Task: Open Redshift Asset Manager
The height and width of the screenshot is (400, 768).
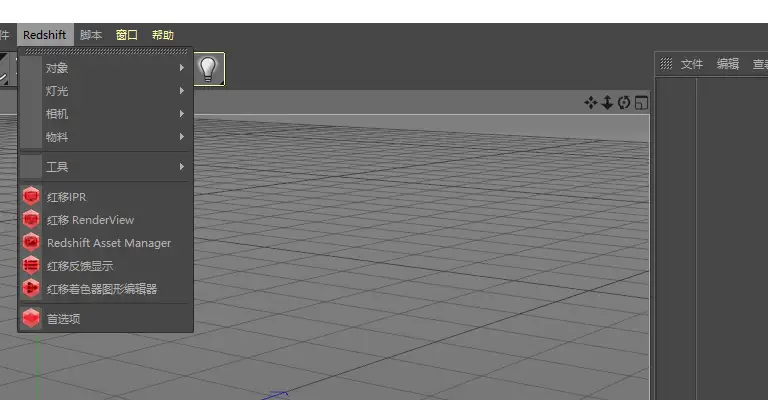Action: [x=105, y=243]
